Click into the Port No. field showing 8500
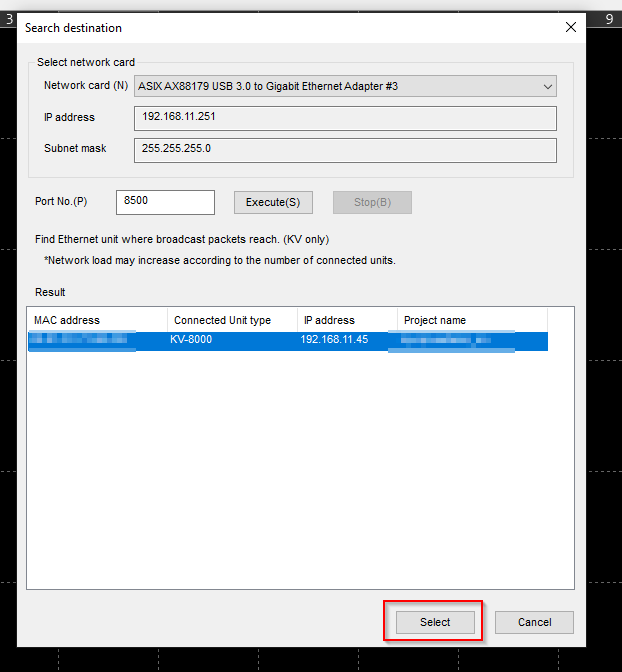Viewport: 622px width, 672px height. coord(165,202)
